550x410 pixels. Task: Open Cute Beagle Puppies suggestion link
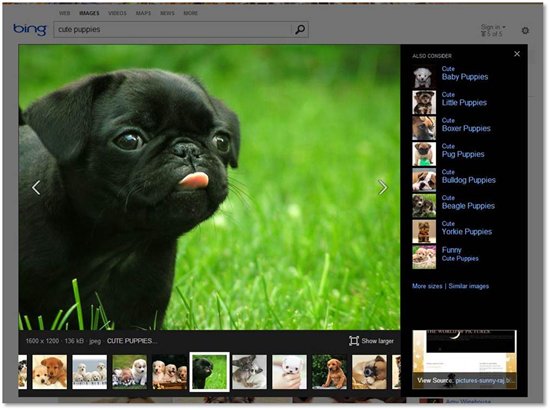[x=468, y=202]
